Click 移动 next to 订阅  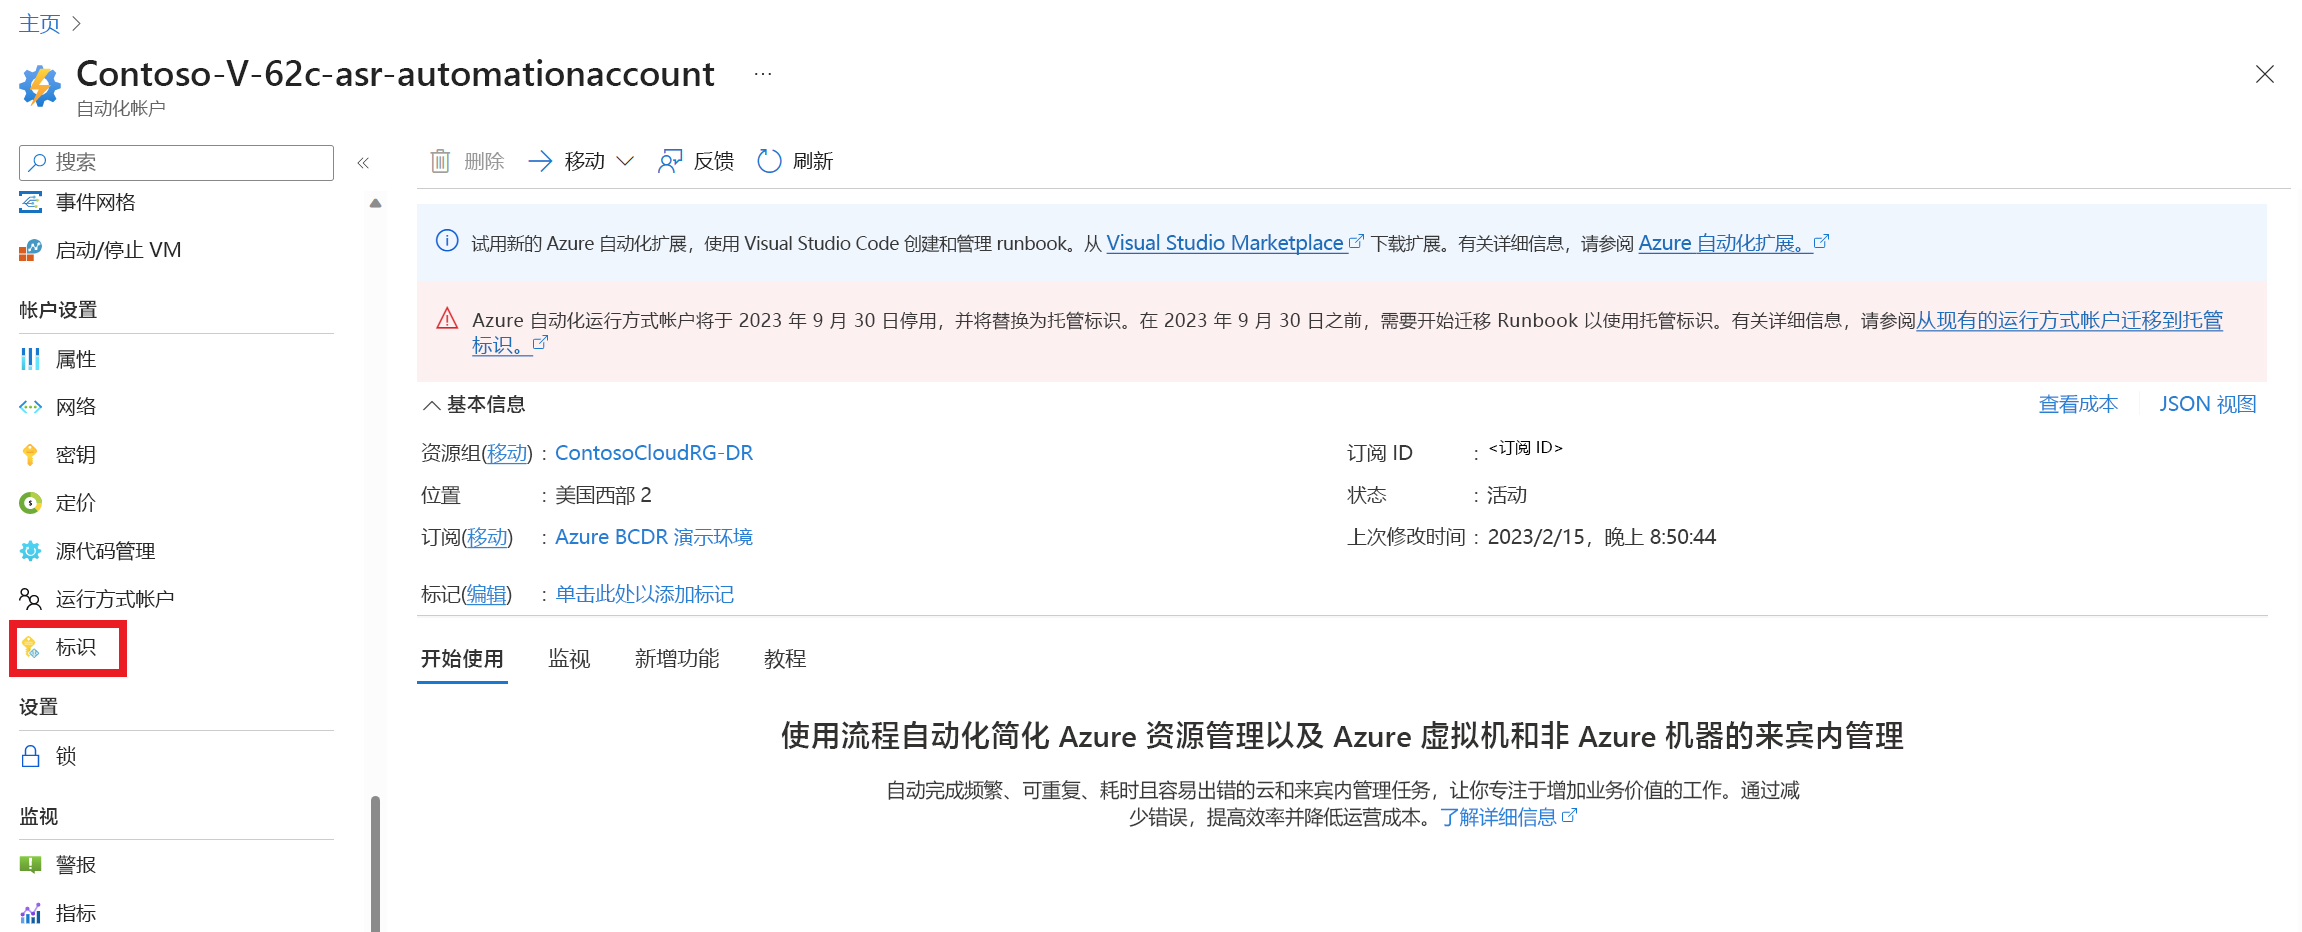pyautogui.click(x=486, y=537)
